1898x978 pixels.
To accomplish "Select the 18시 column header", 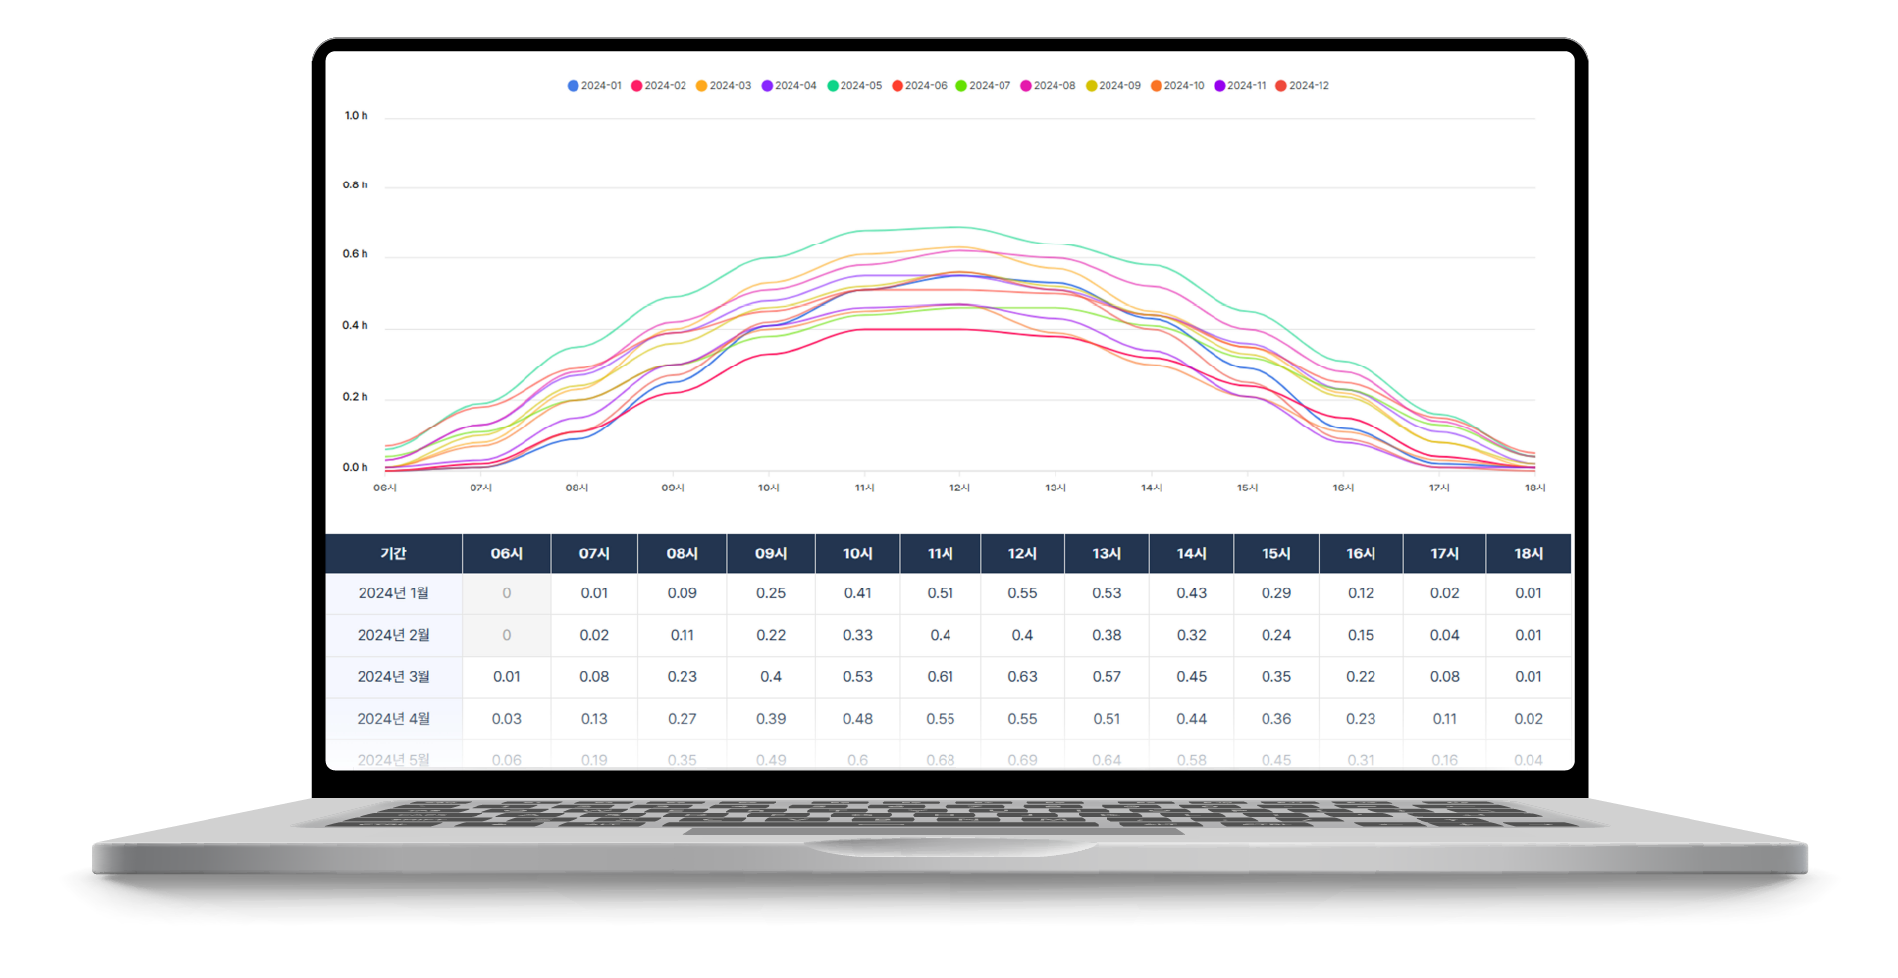I will coord(1528,553).
